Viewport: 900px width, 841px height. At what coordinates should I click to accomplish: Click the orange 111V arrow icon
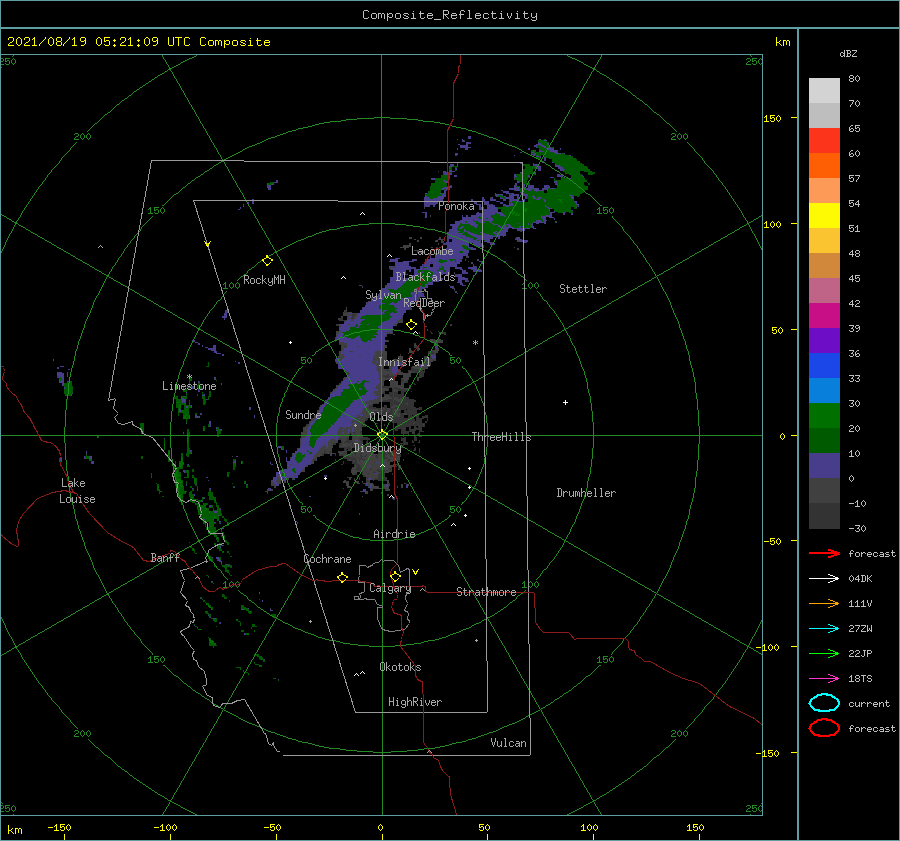(824, 603)
